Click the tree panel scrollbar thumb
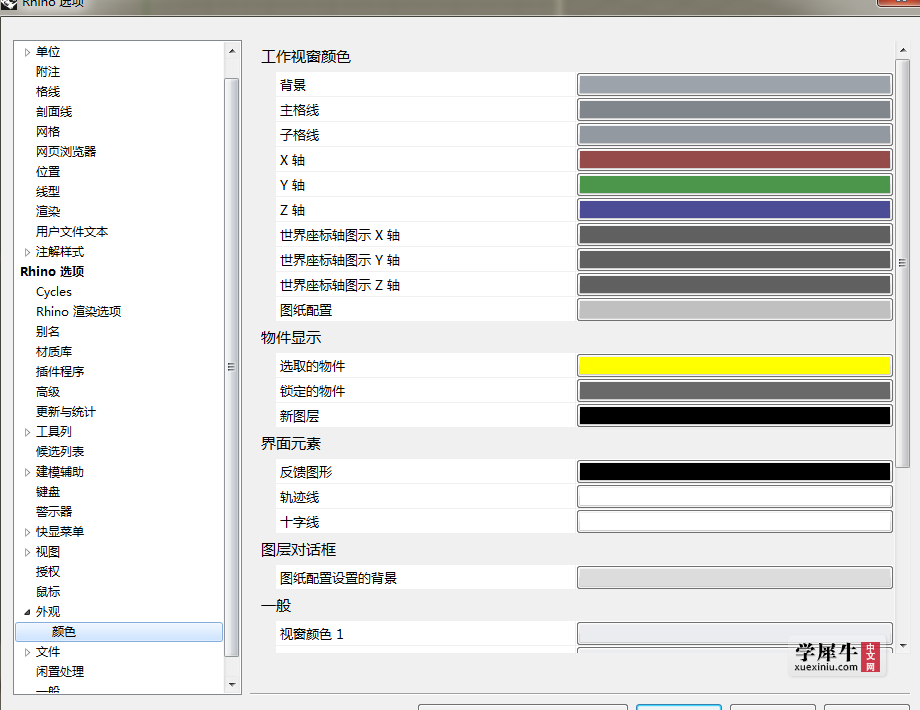Image resolution: width=920 pixels, height=710 pixels. [232, 367]
